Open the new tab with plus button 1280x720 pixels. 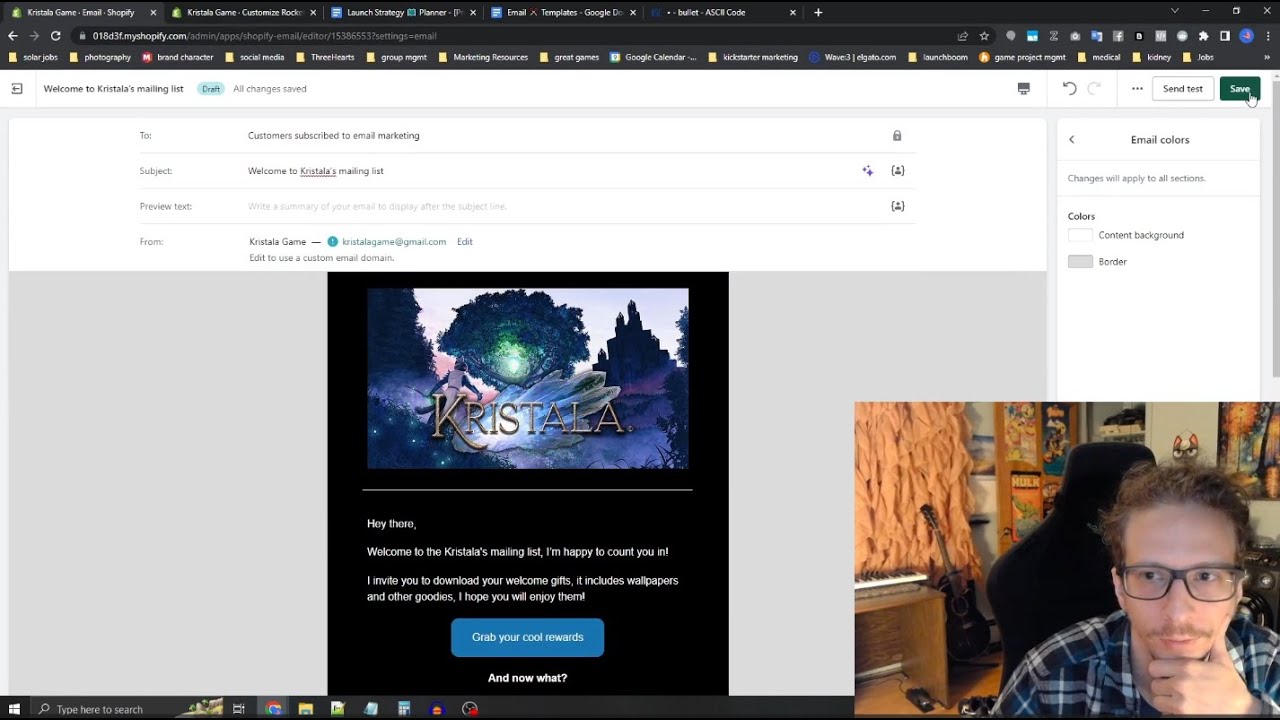coord(818,12)
